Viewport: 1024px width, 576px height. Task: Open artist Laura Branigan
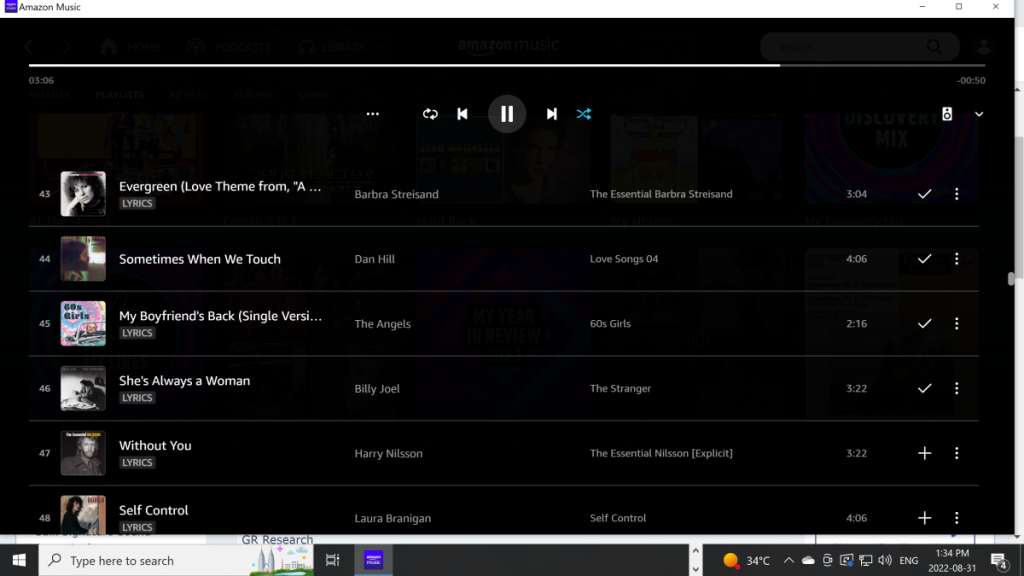(392, 518)
